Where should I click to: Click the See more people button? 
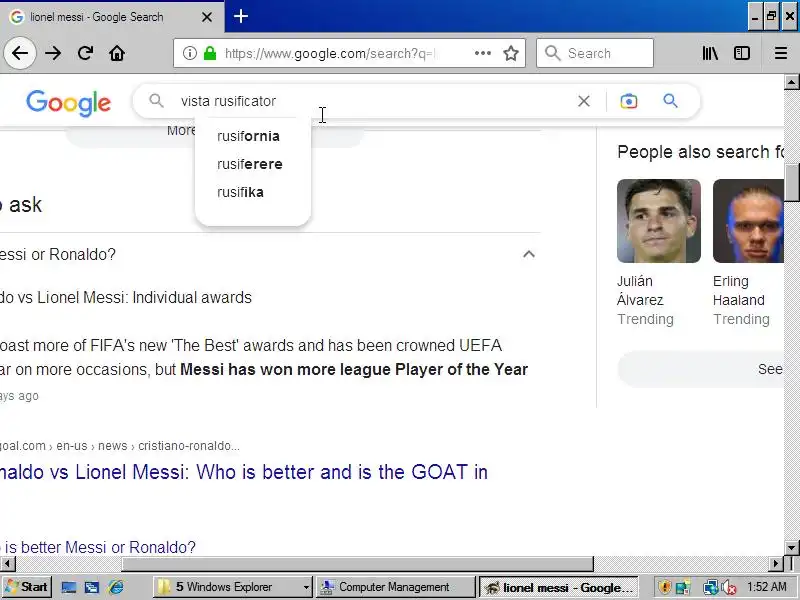pos(701,369)
